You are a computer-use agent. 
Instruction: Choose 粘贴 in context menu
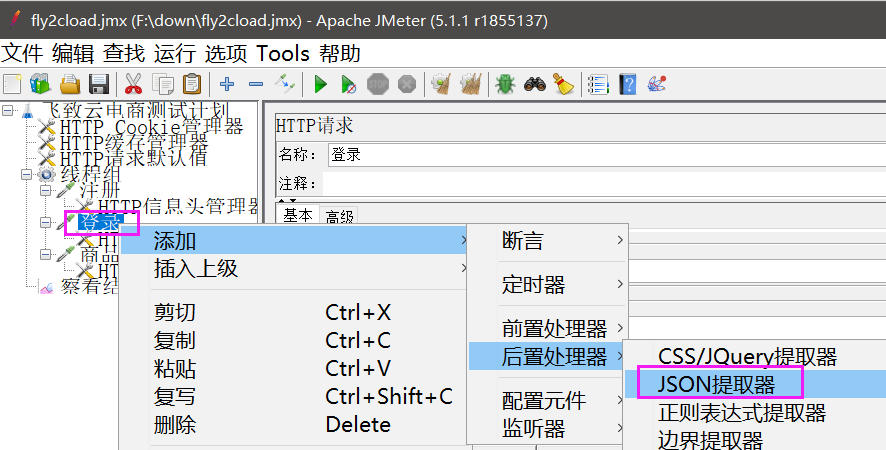pyautogui.click(x=294, y=369)
